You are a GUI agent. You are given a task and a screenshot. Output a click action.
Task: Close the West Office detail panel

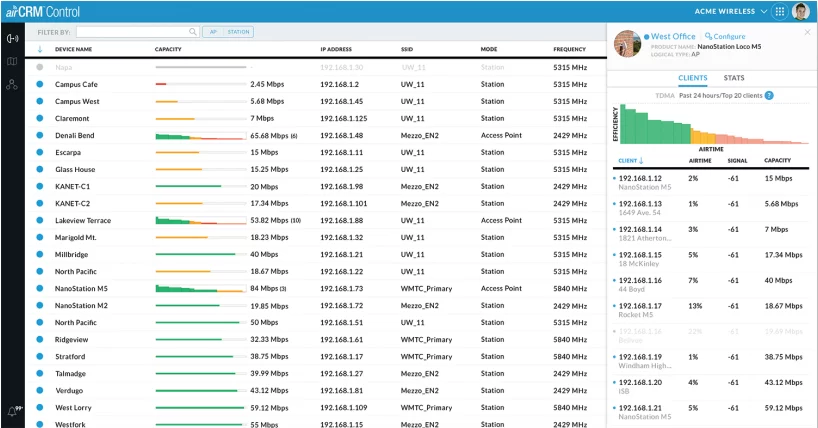(808, 32)
